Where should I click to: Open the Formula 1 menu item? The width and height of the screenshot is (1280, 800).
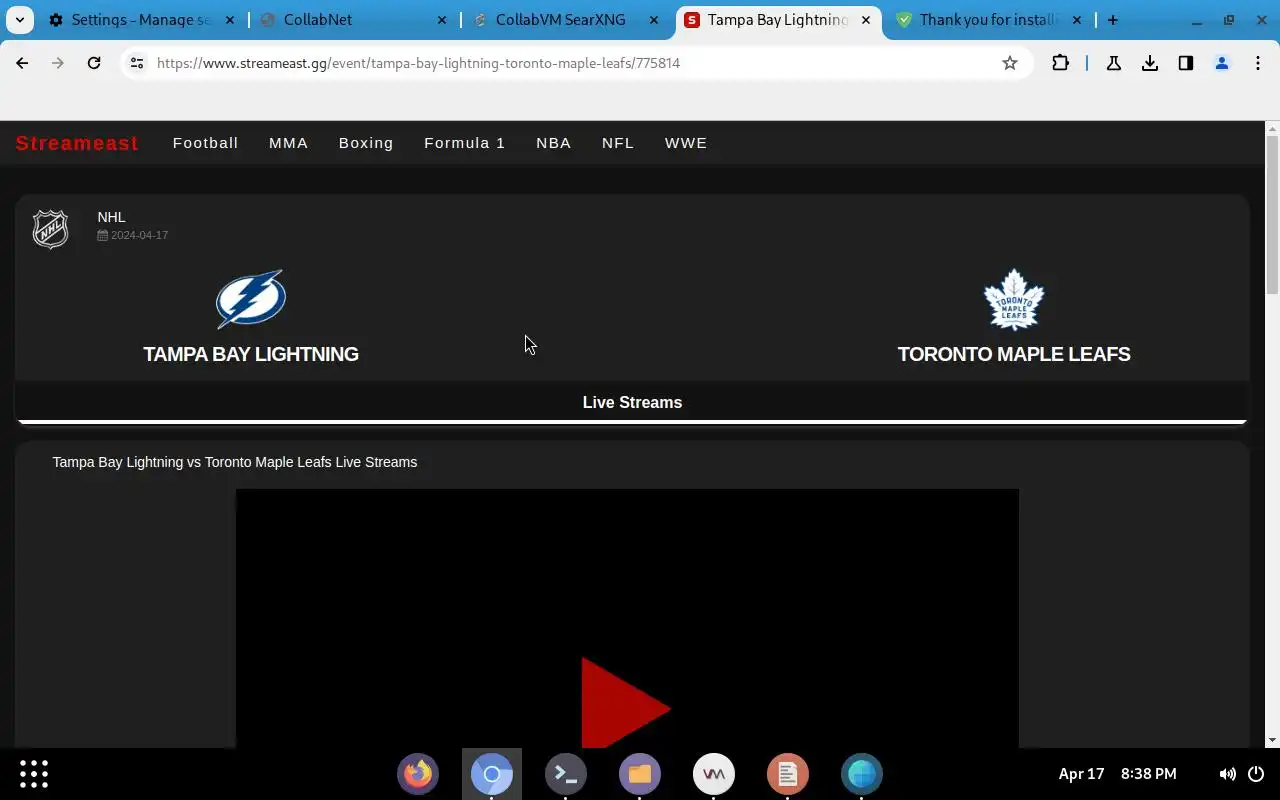pos(464,143)
